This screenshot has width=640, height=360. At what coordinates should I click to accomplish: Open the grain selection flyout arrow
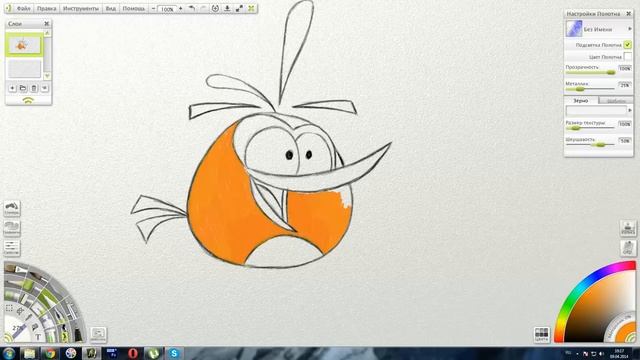point(630,110)
